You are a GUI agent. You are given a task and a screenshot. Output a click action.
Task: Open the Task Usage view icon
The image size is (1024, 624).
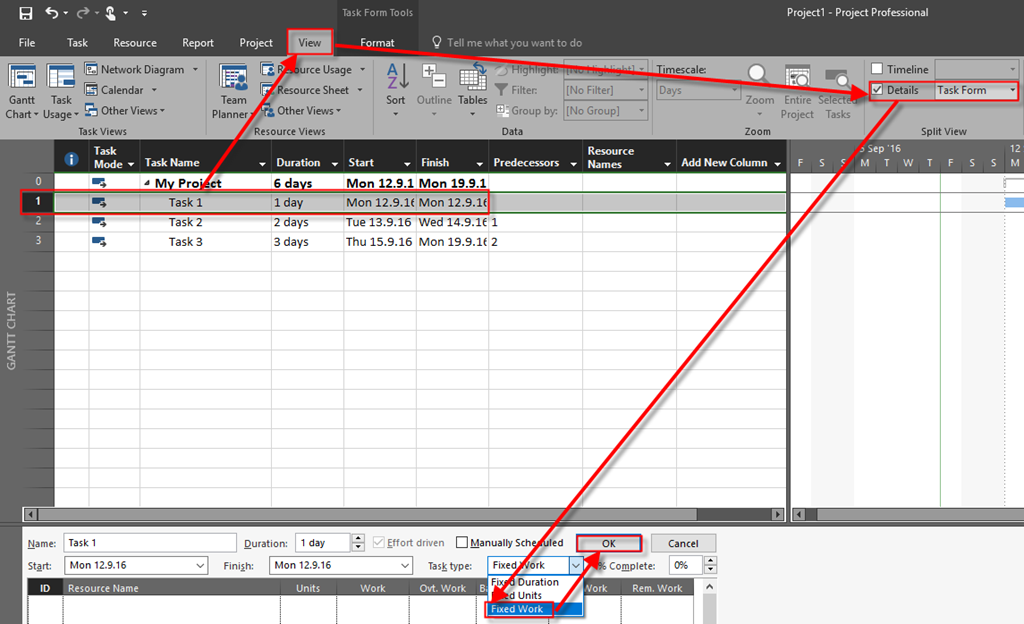(61, 78)
